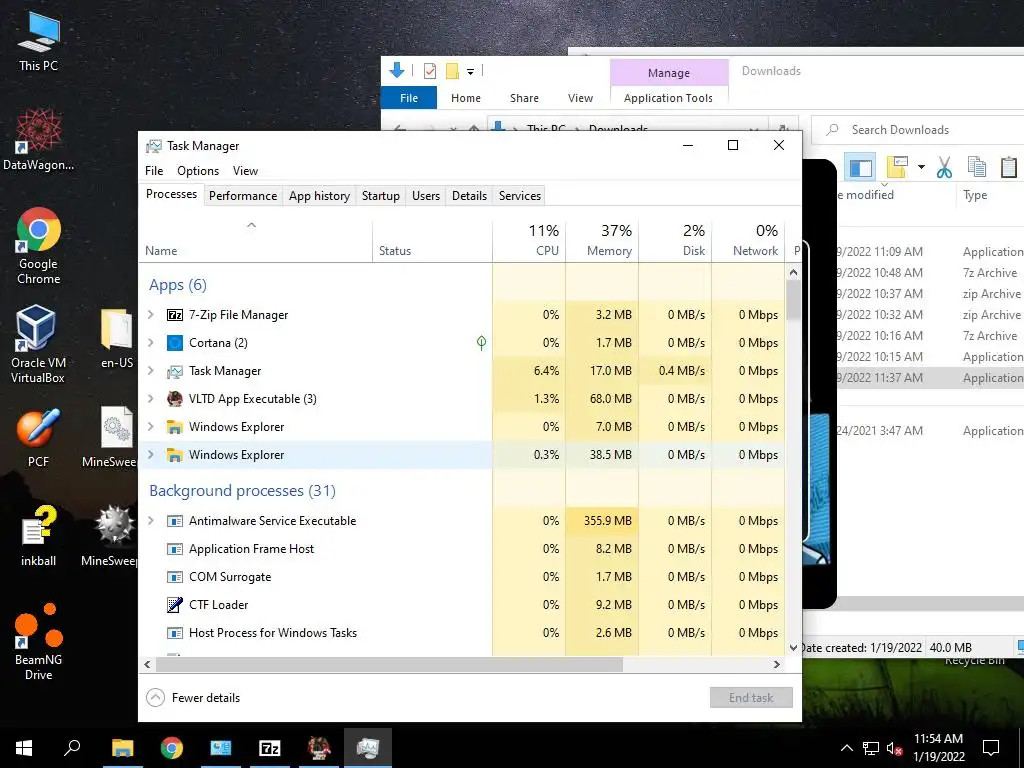Click the Task Manager taskbar button
The width and height of the screenshot is (1024, 768).
pyautogui.click(x=368, y=748)
